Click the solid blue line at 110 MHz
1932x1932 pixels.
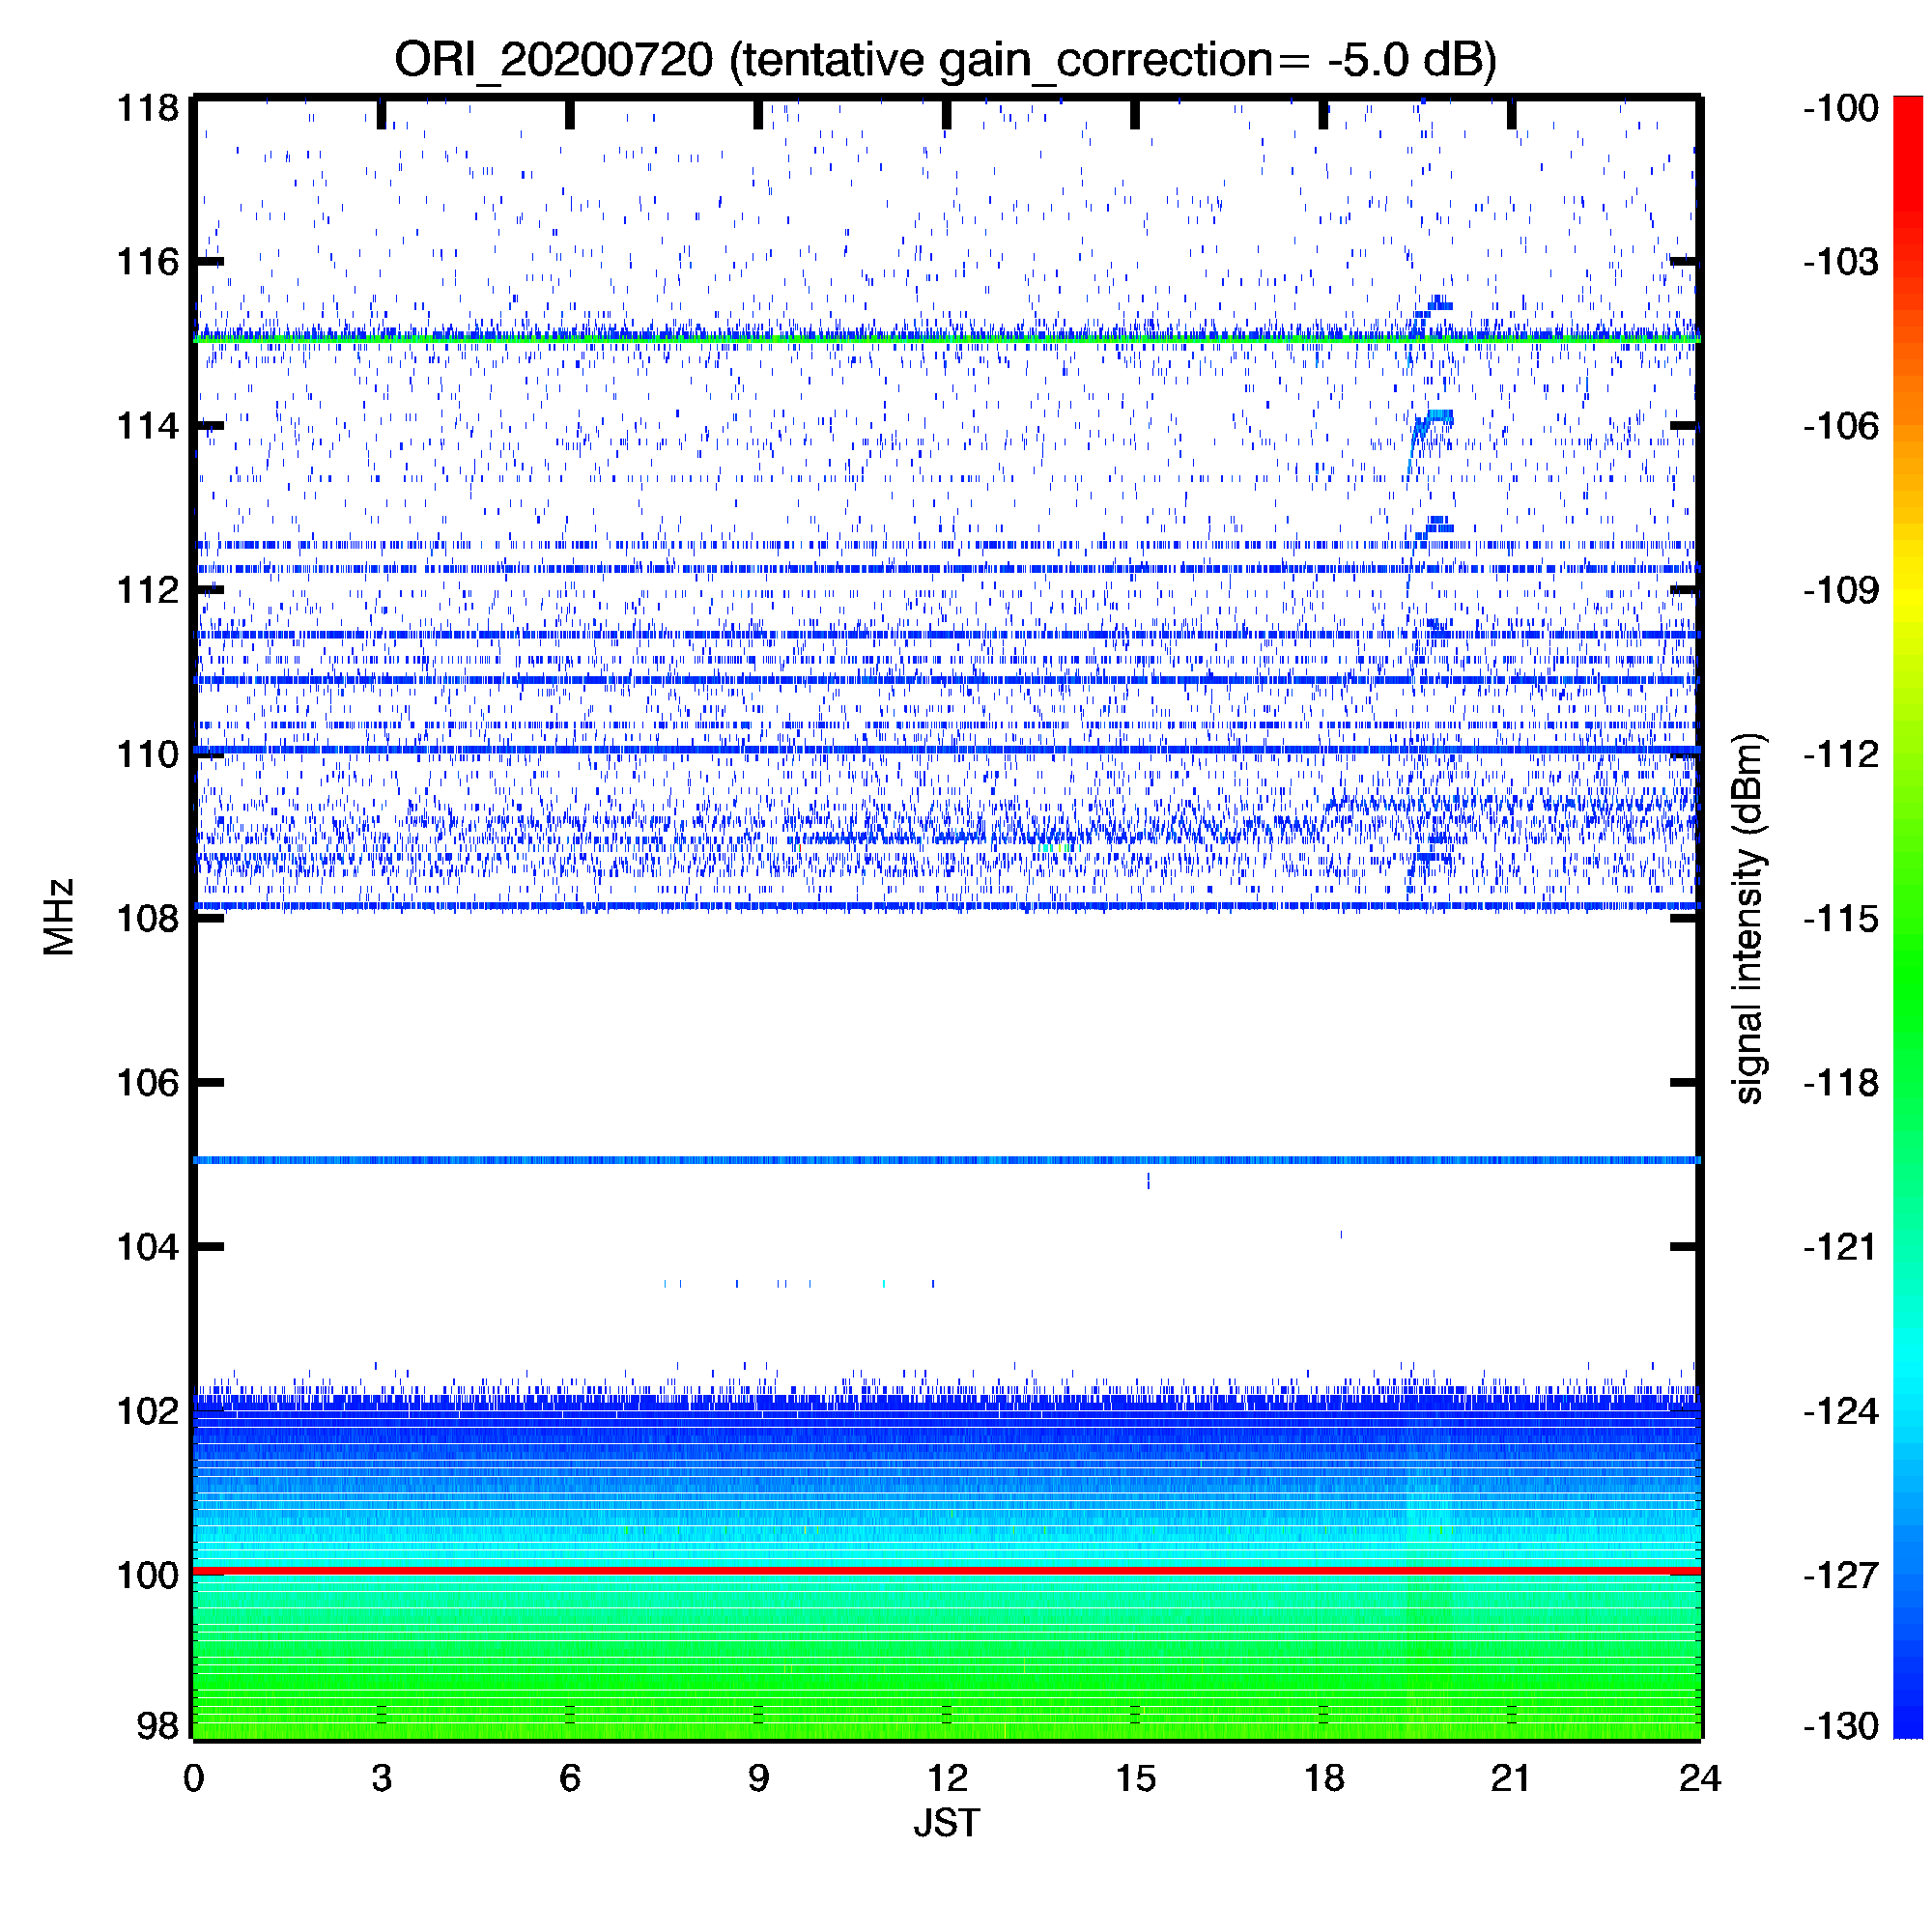(945, 750)
